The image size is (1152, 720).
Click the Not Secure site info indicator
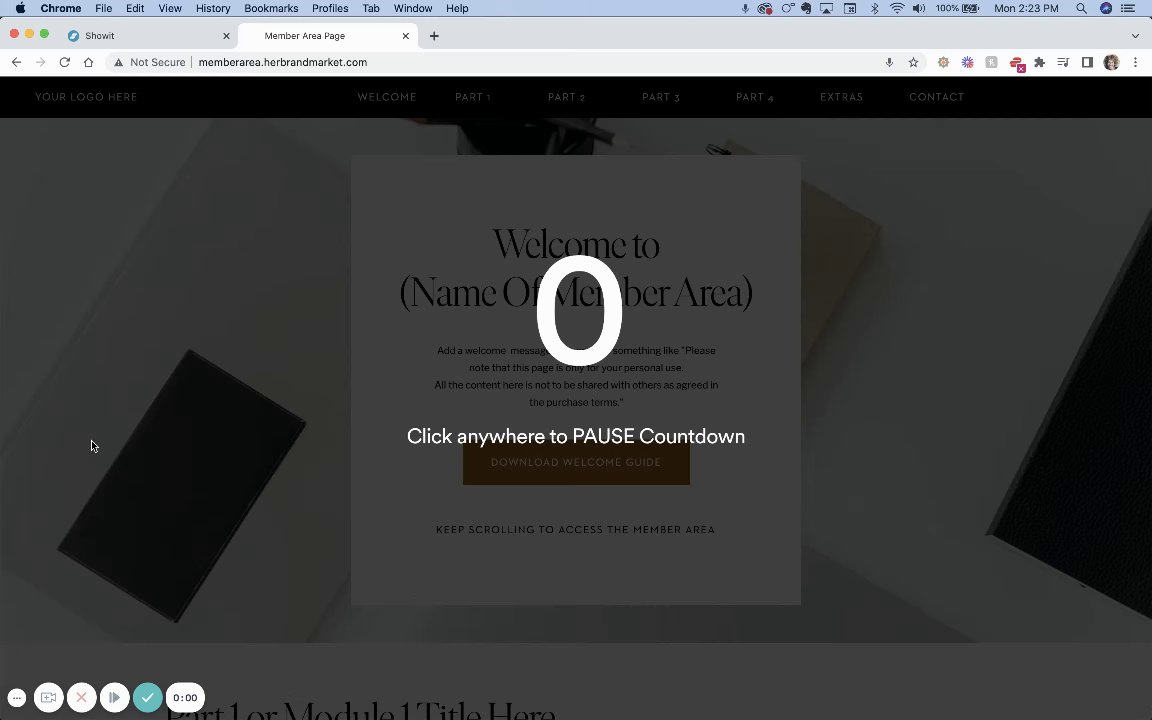[149, 62]
